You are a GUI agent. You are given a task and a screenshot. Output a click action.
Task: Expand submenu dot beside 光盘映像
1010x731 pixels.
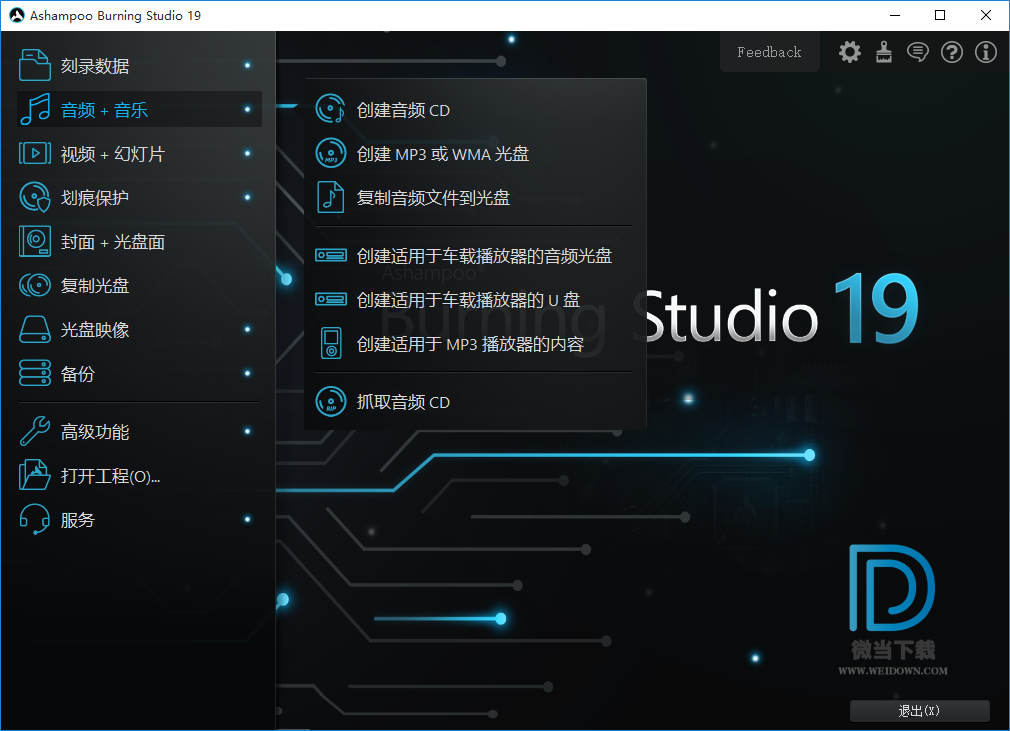click(x=247, y=329)
